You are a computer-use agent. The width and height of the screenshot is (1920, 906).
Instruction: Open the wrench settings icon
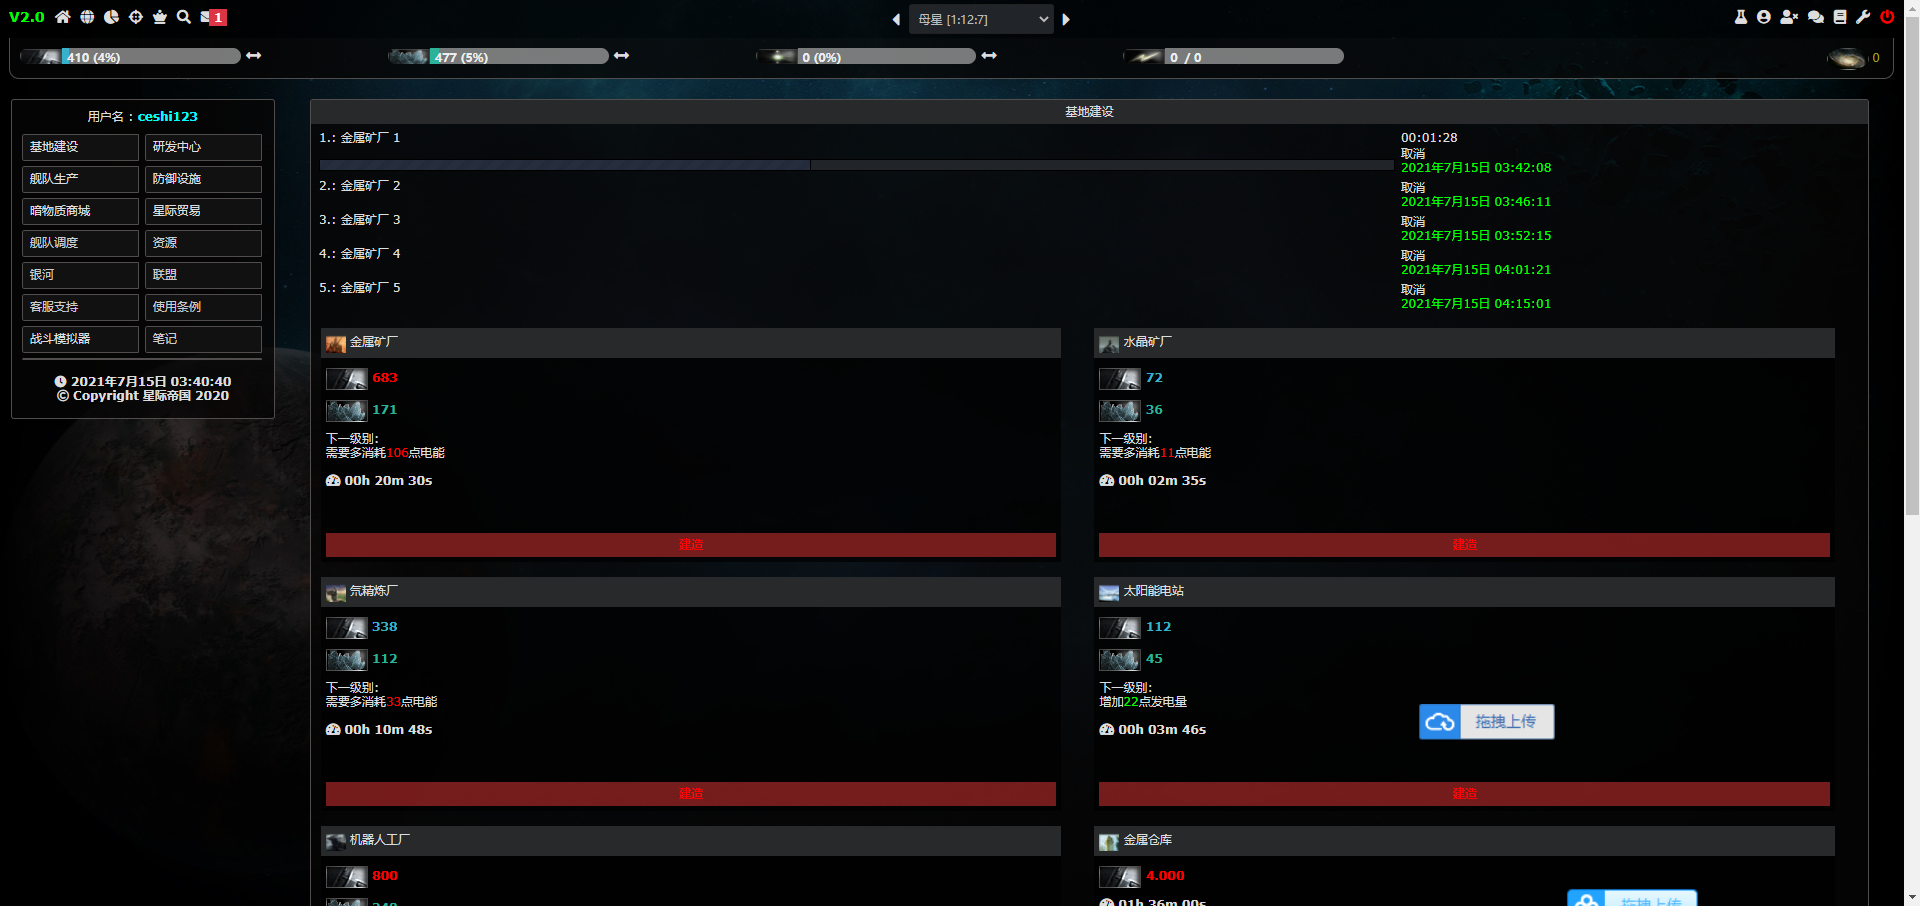click(1863, 17)
